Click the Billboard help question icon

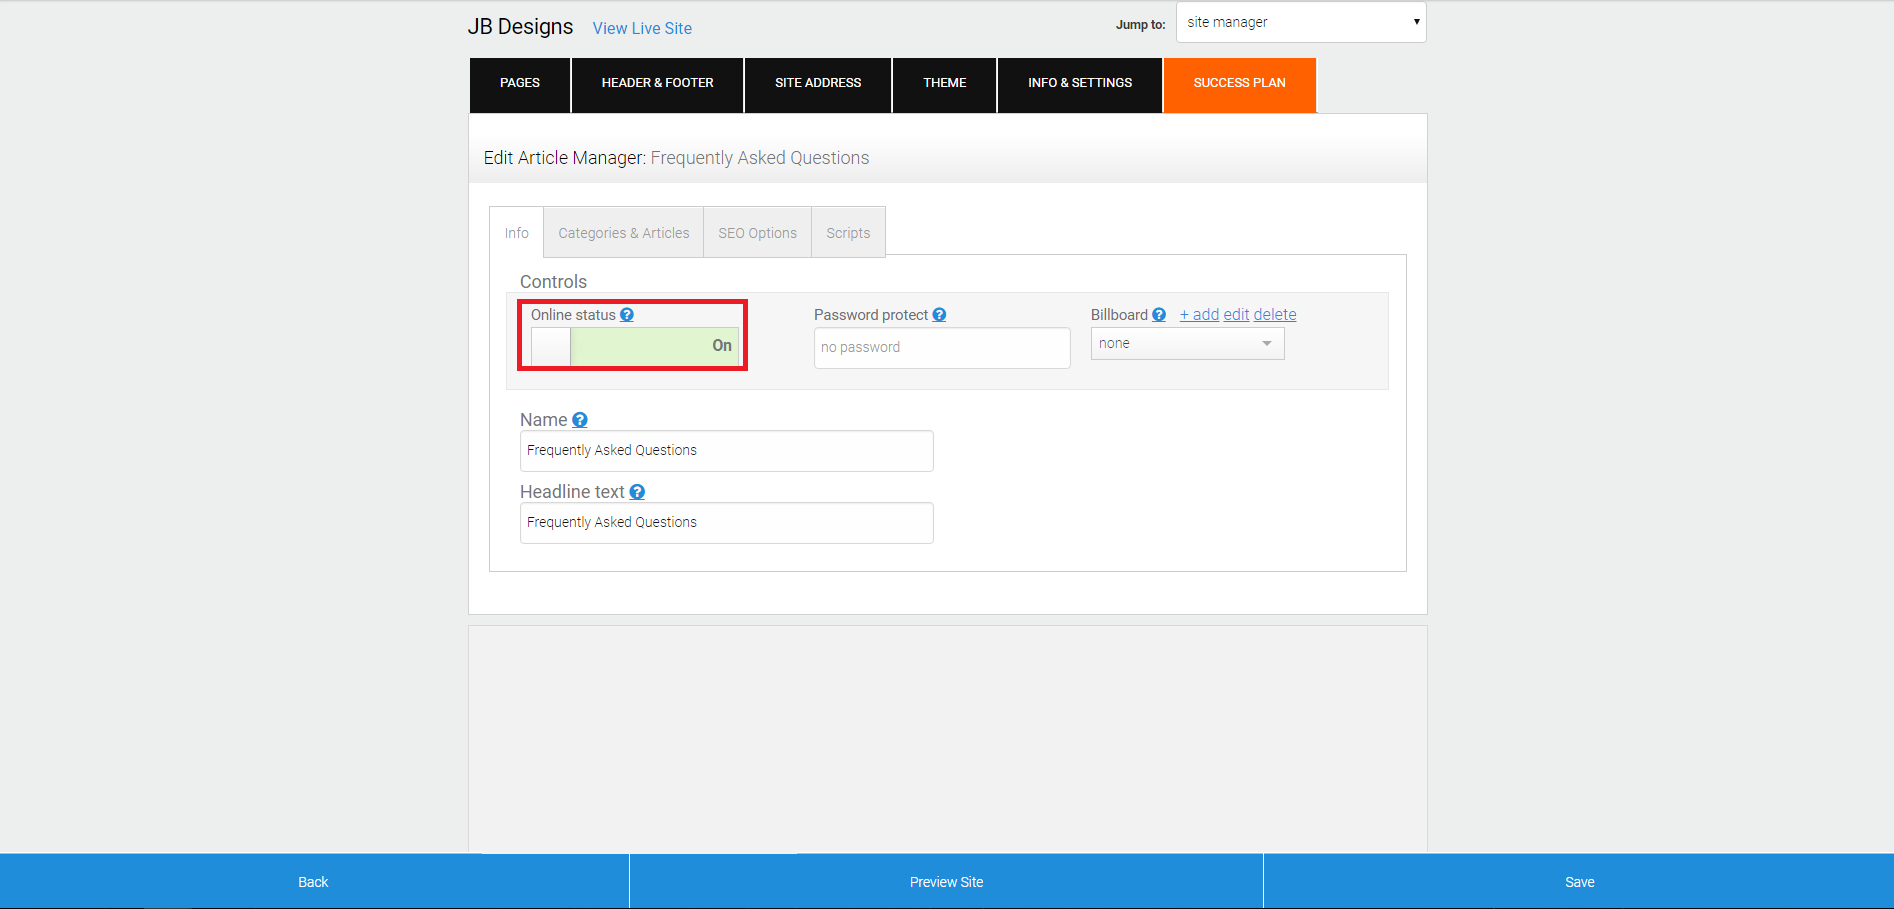pyautogui.click(x=1159, y=315)
